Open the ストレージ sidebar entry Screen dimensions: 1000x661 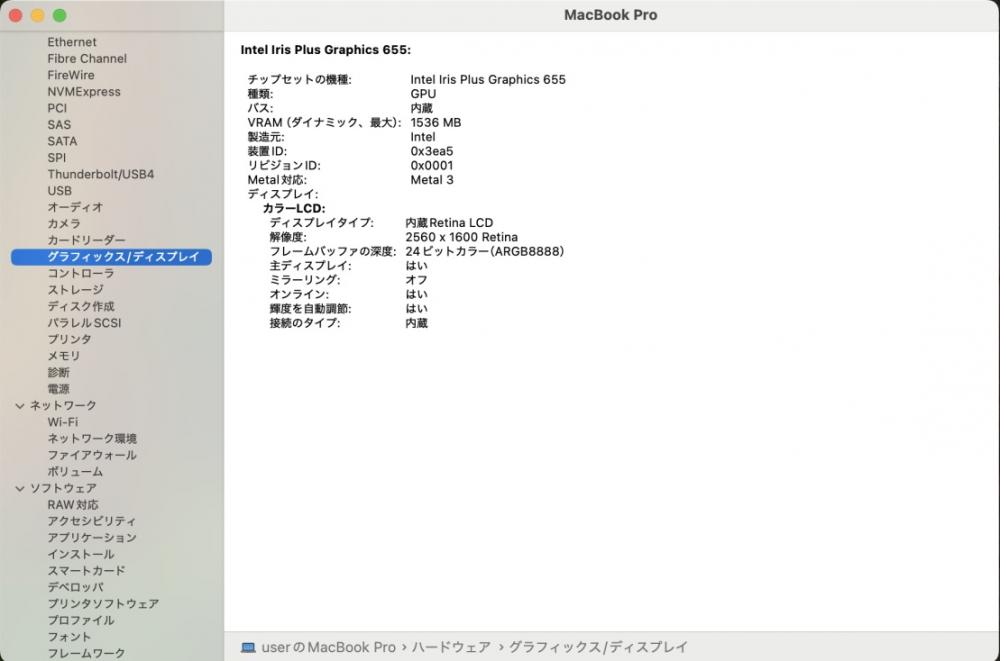(75, 290)
